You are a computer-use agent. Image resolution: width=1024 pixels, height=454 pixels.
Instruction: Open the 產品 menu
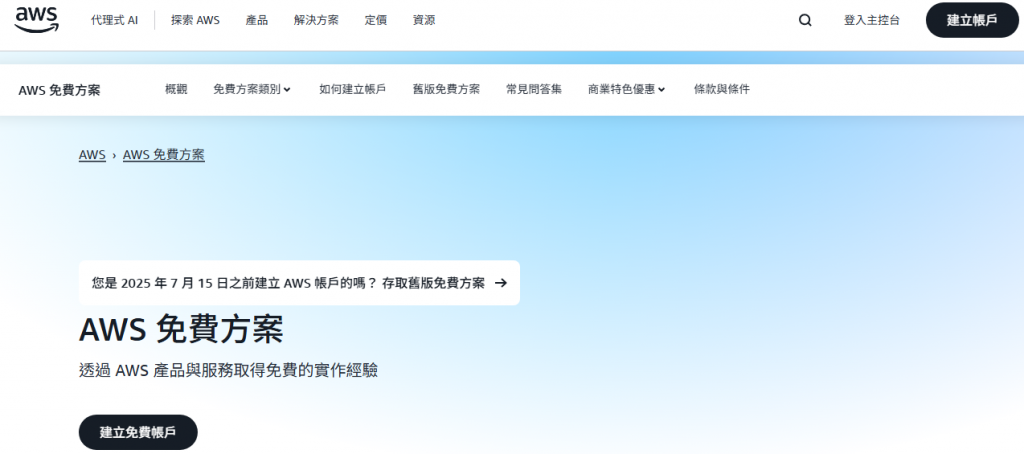(x=257, y=20)
